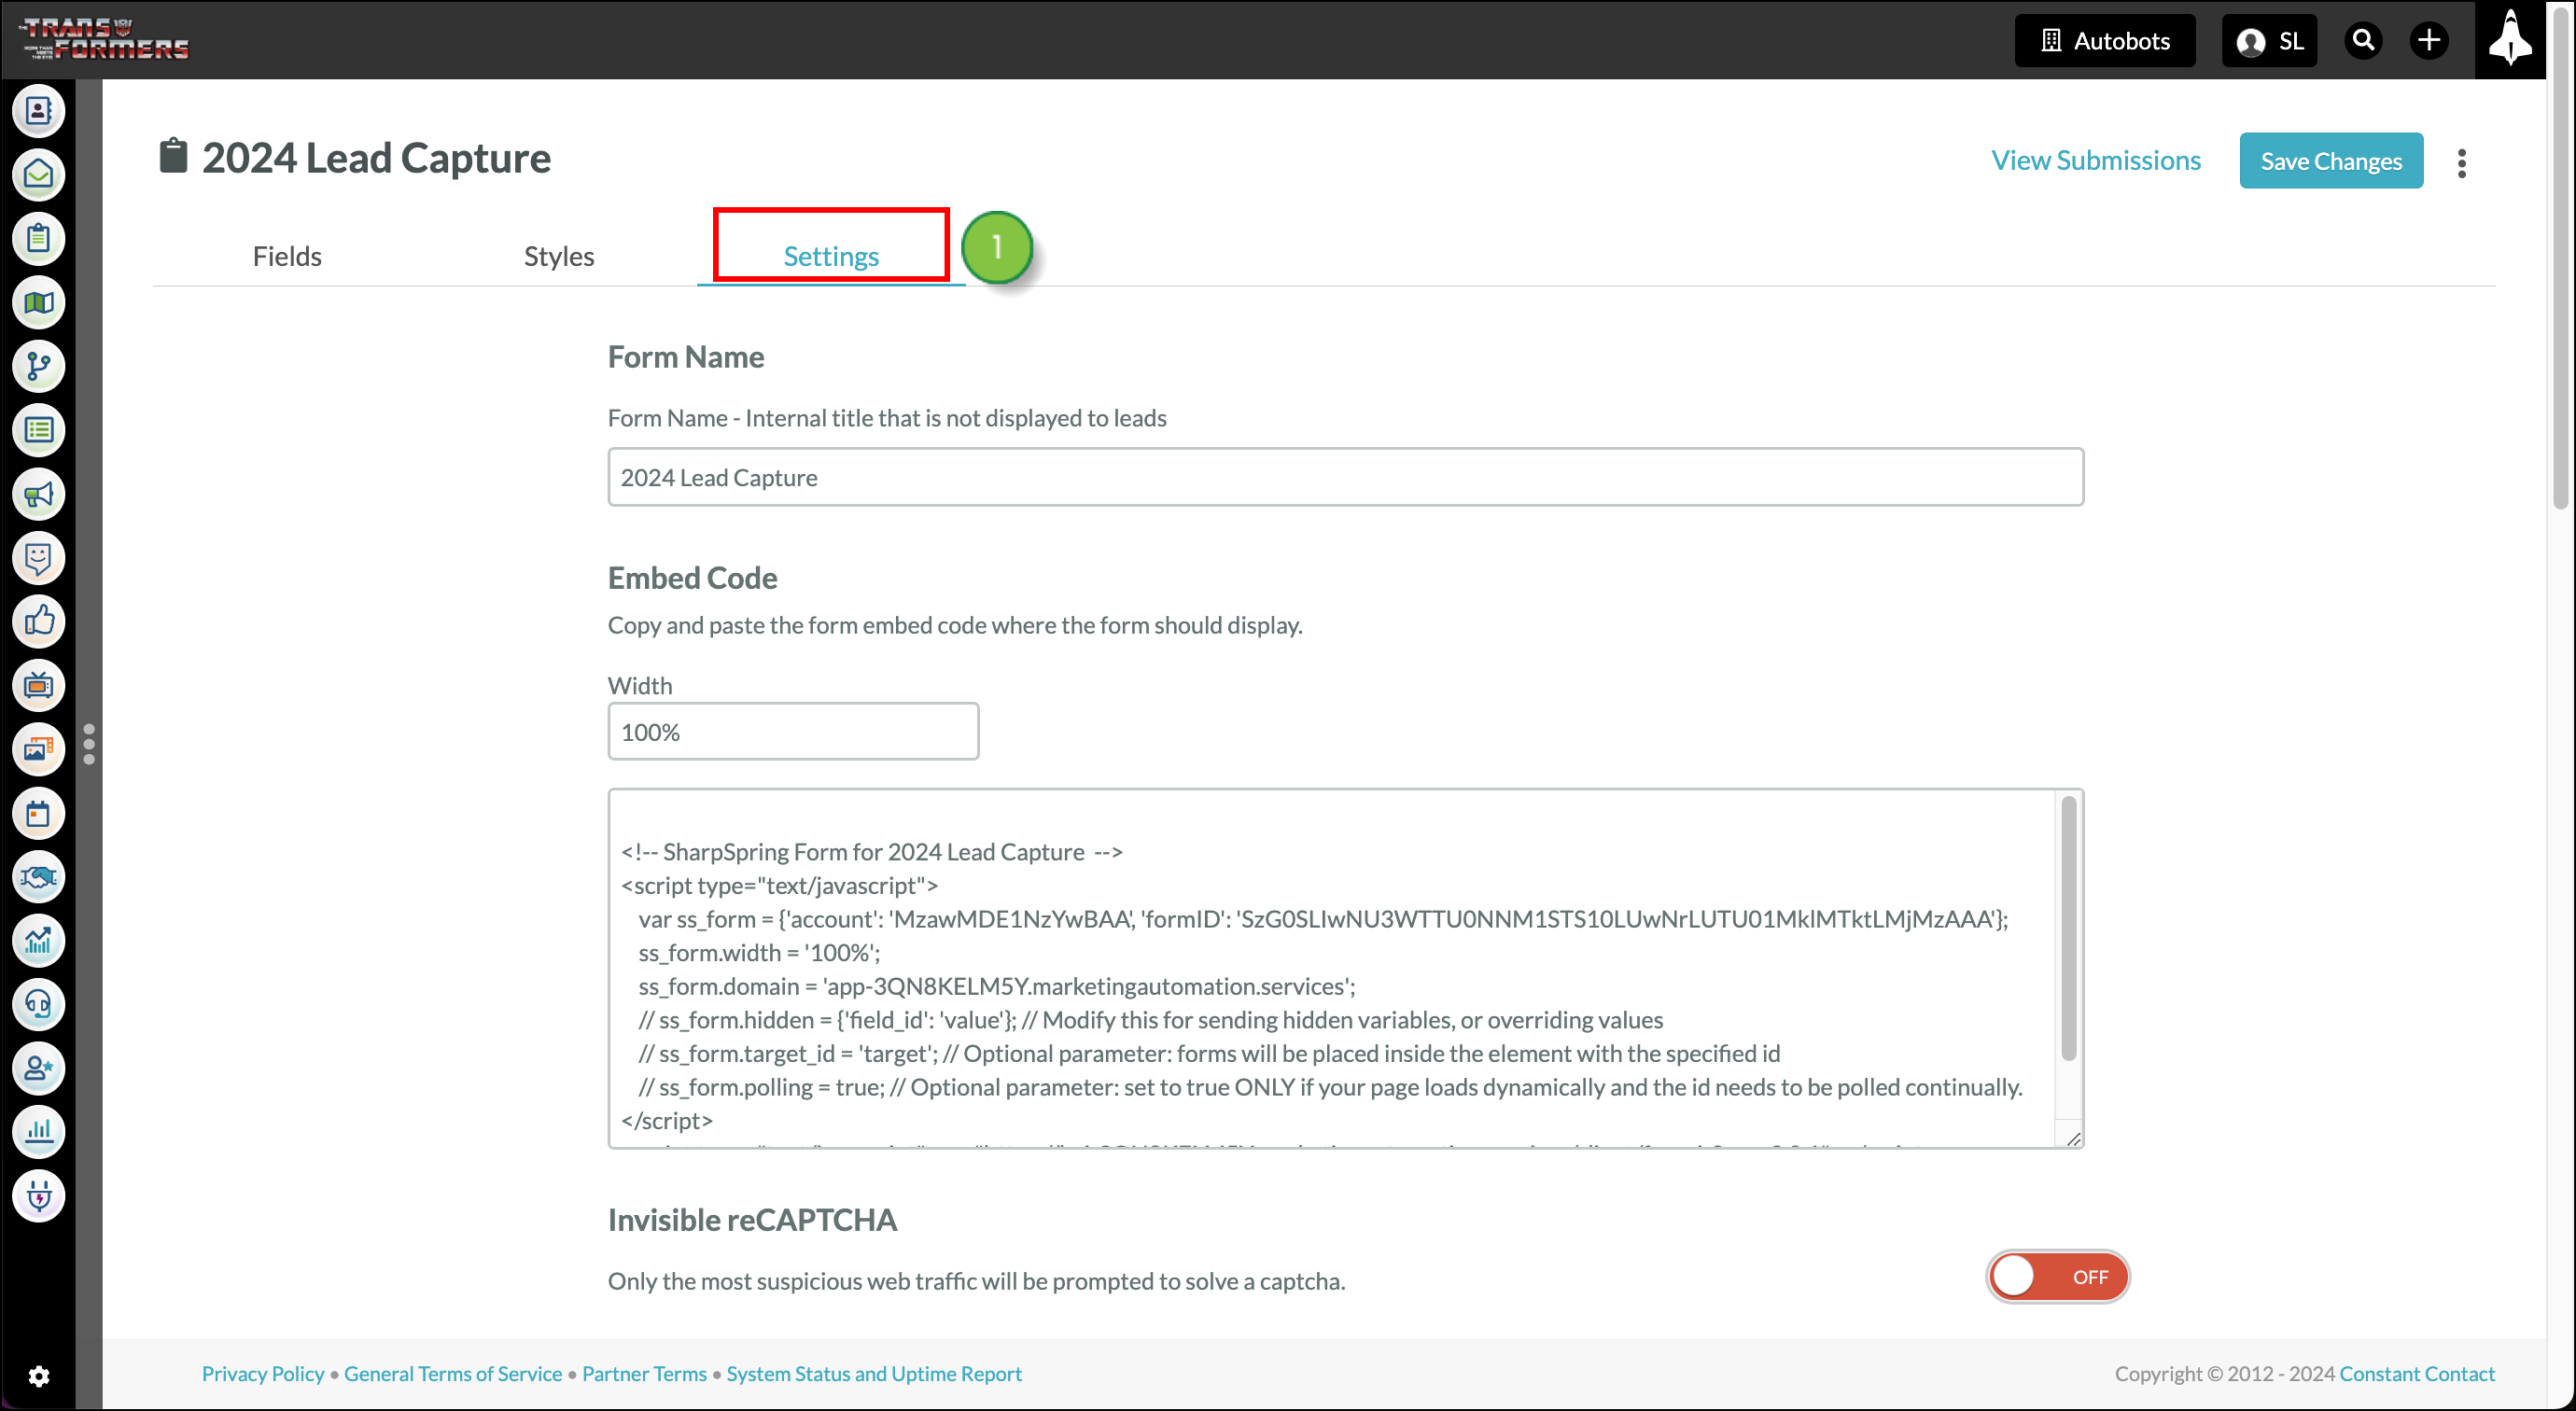Open the Support headset sidebar icon

tap(38, 1005)
